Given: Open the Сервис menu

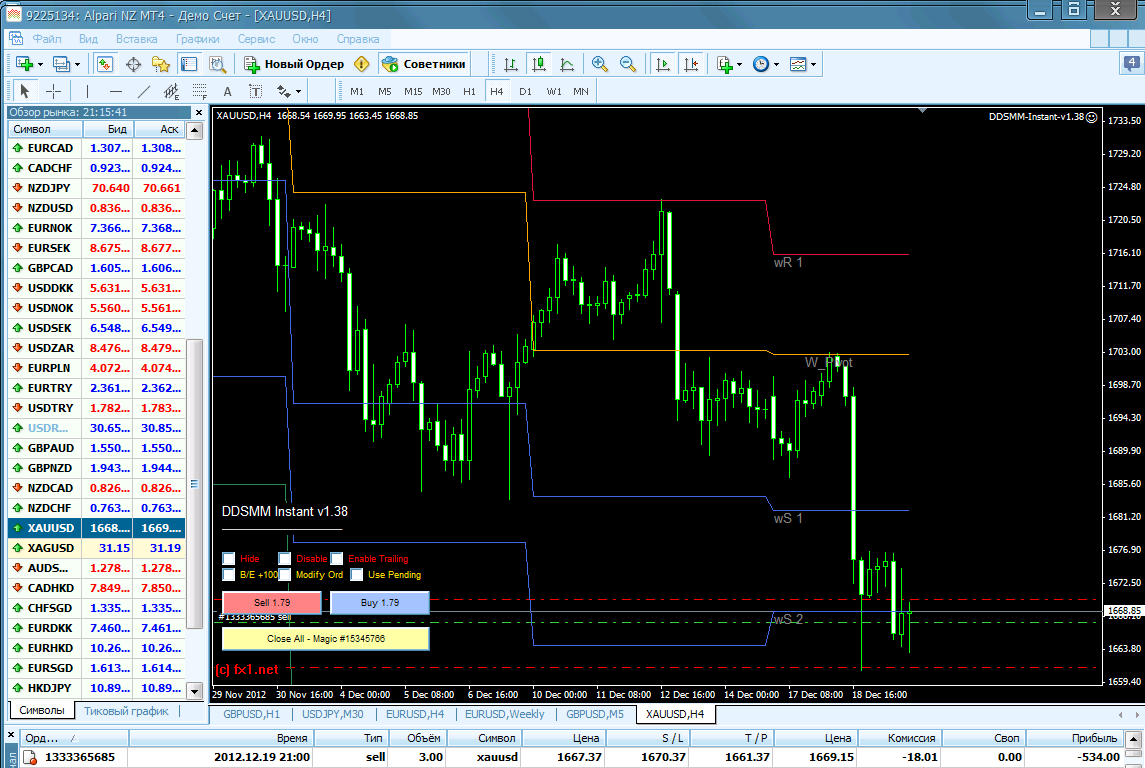Looking at the screenshot, I should 256,39.
